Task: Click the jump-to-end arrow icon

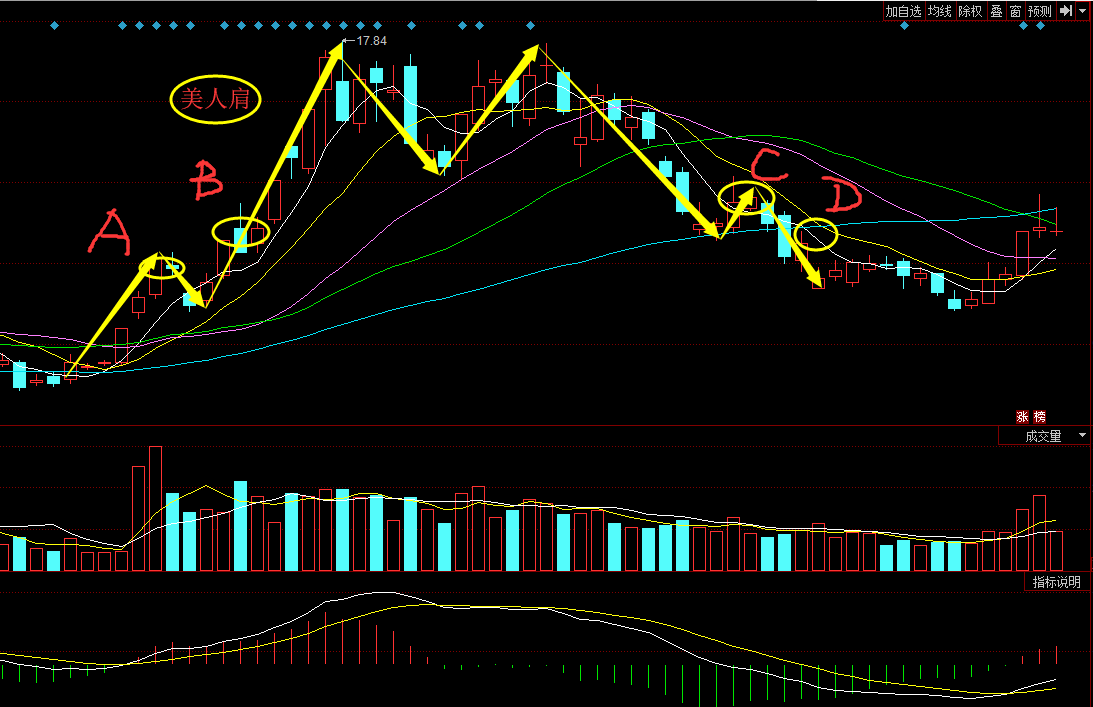Action: coord(1066,11)
